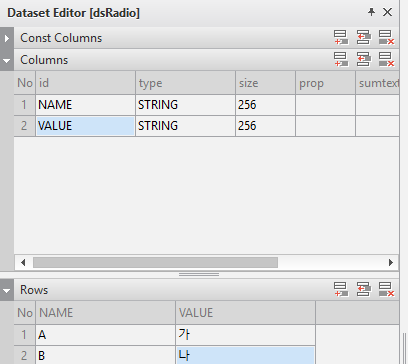Click the id column header

[x=85, y=83]
